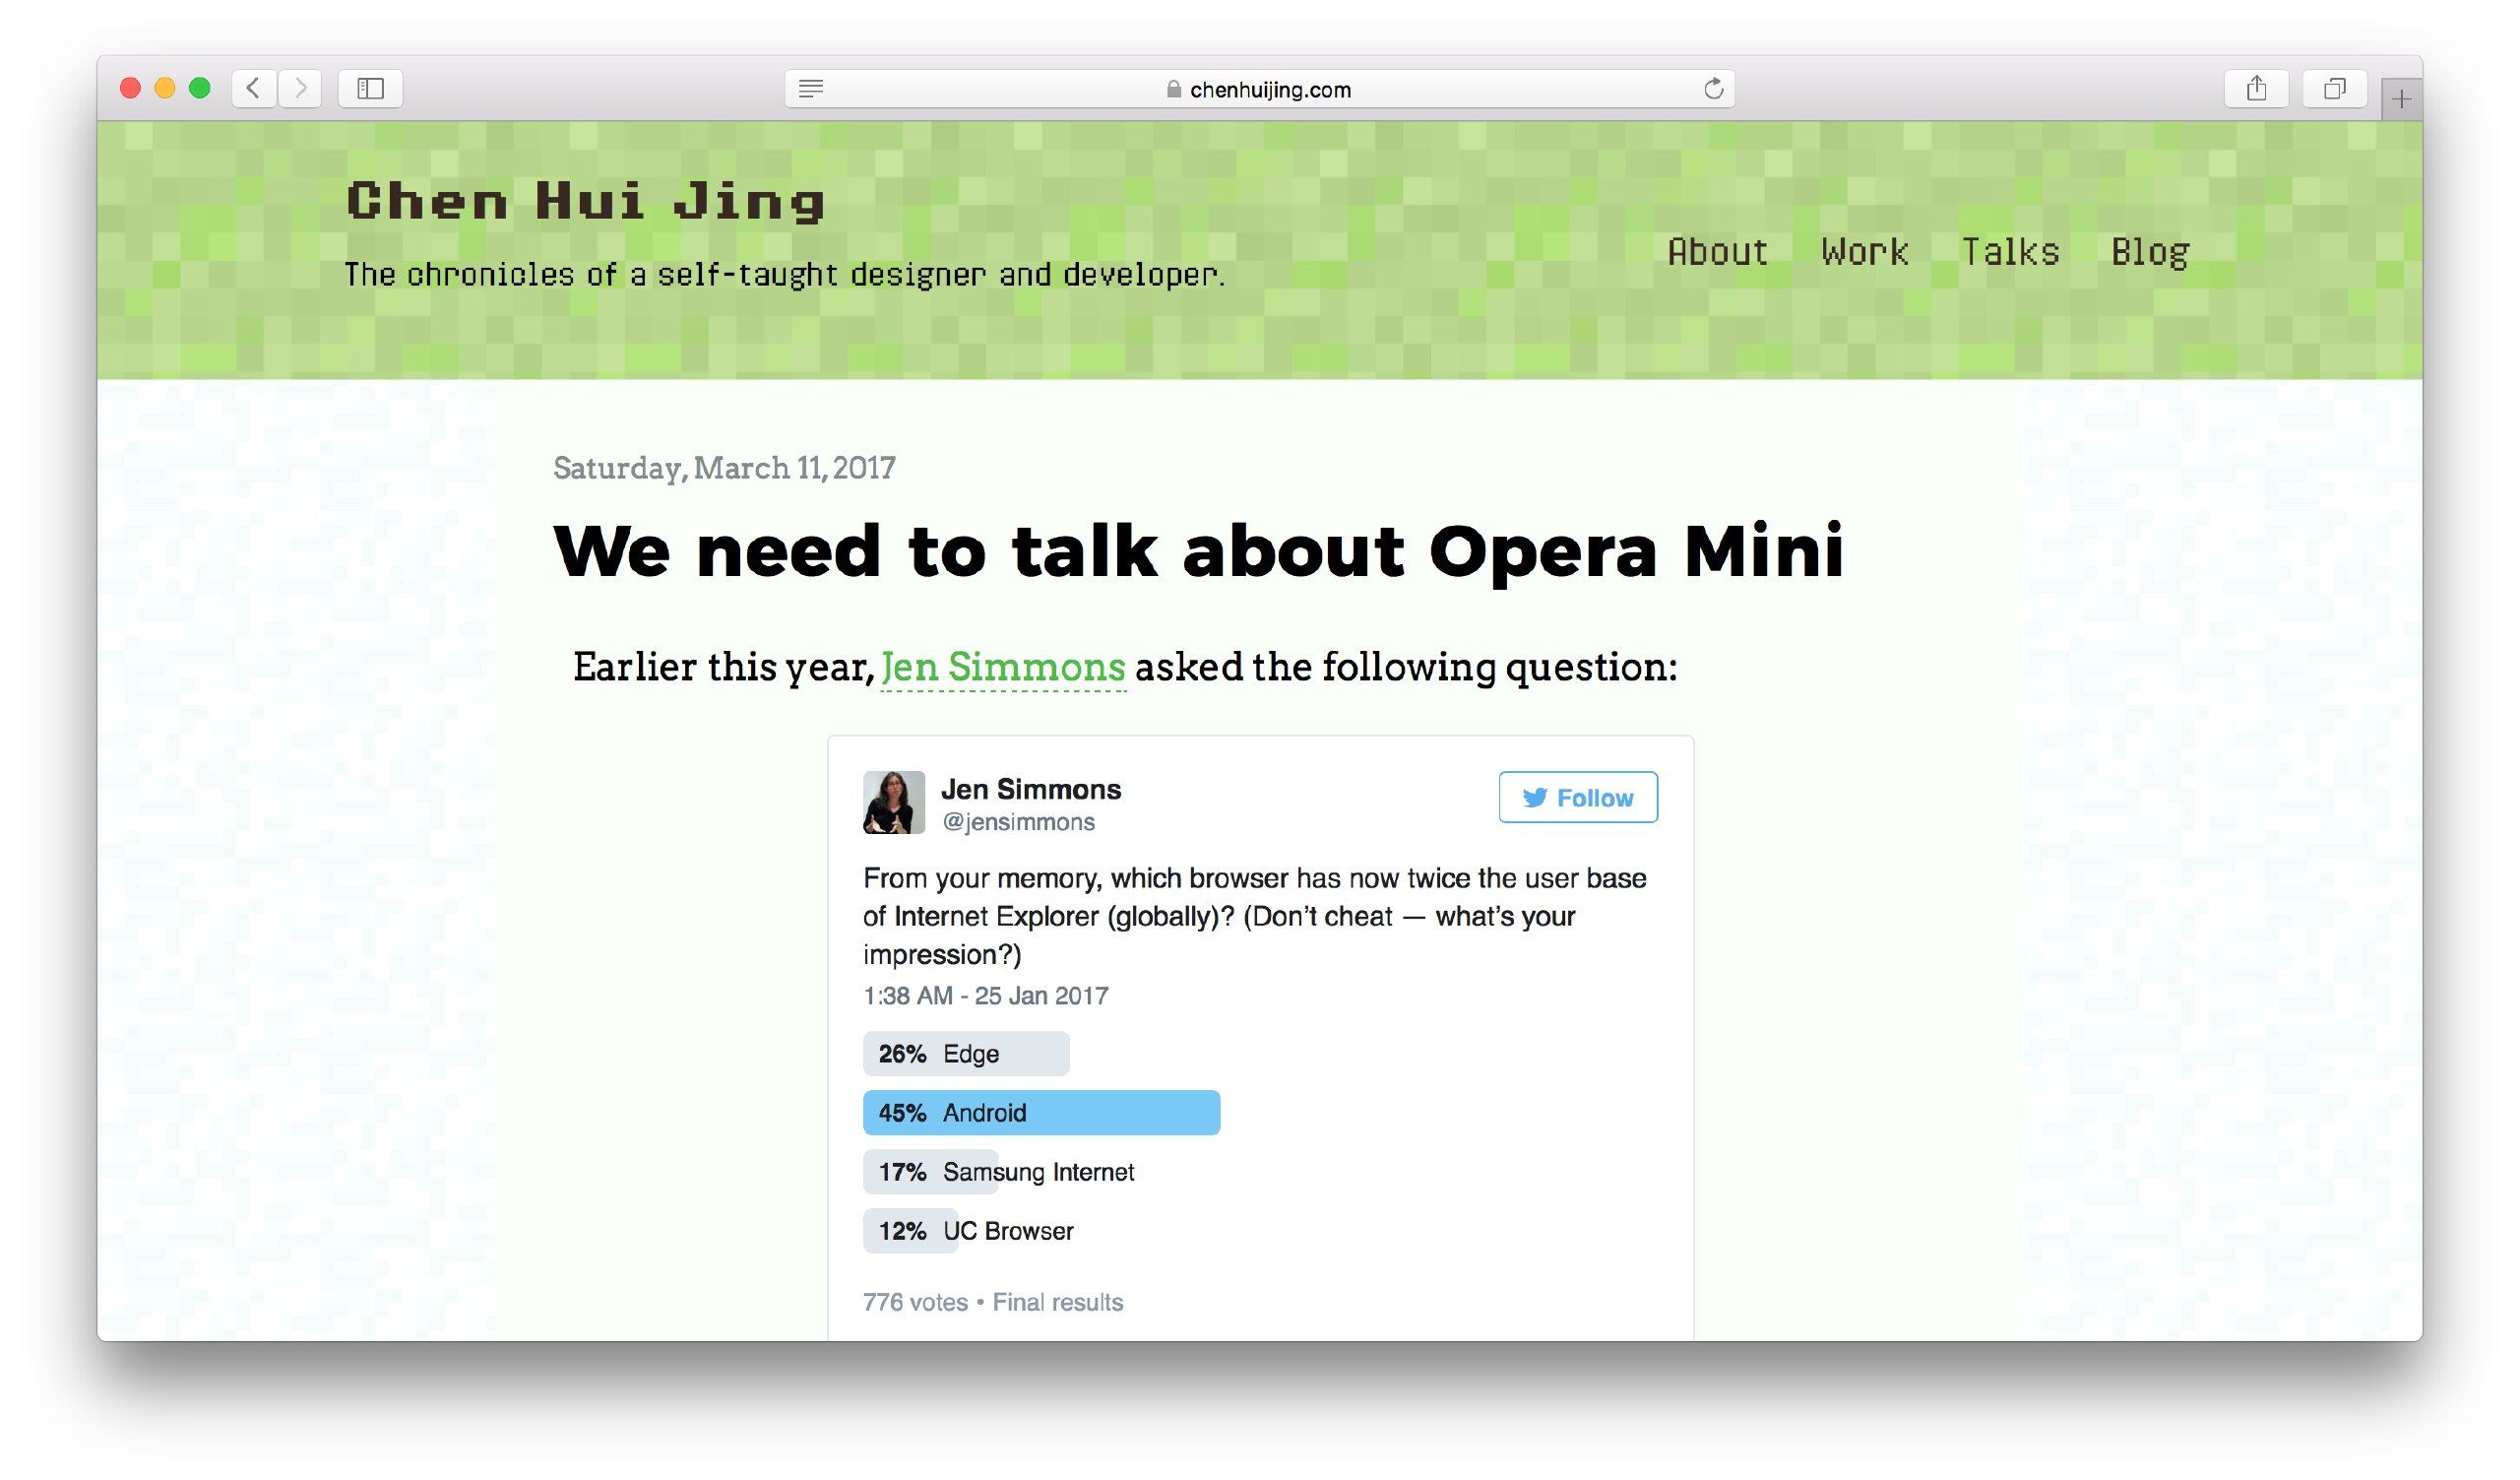Select the 17% Samsung Internet poll bar
The width and height of the screenshot is (2520, 1480).
(999, 1172)
